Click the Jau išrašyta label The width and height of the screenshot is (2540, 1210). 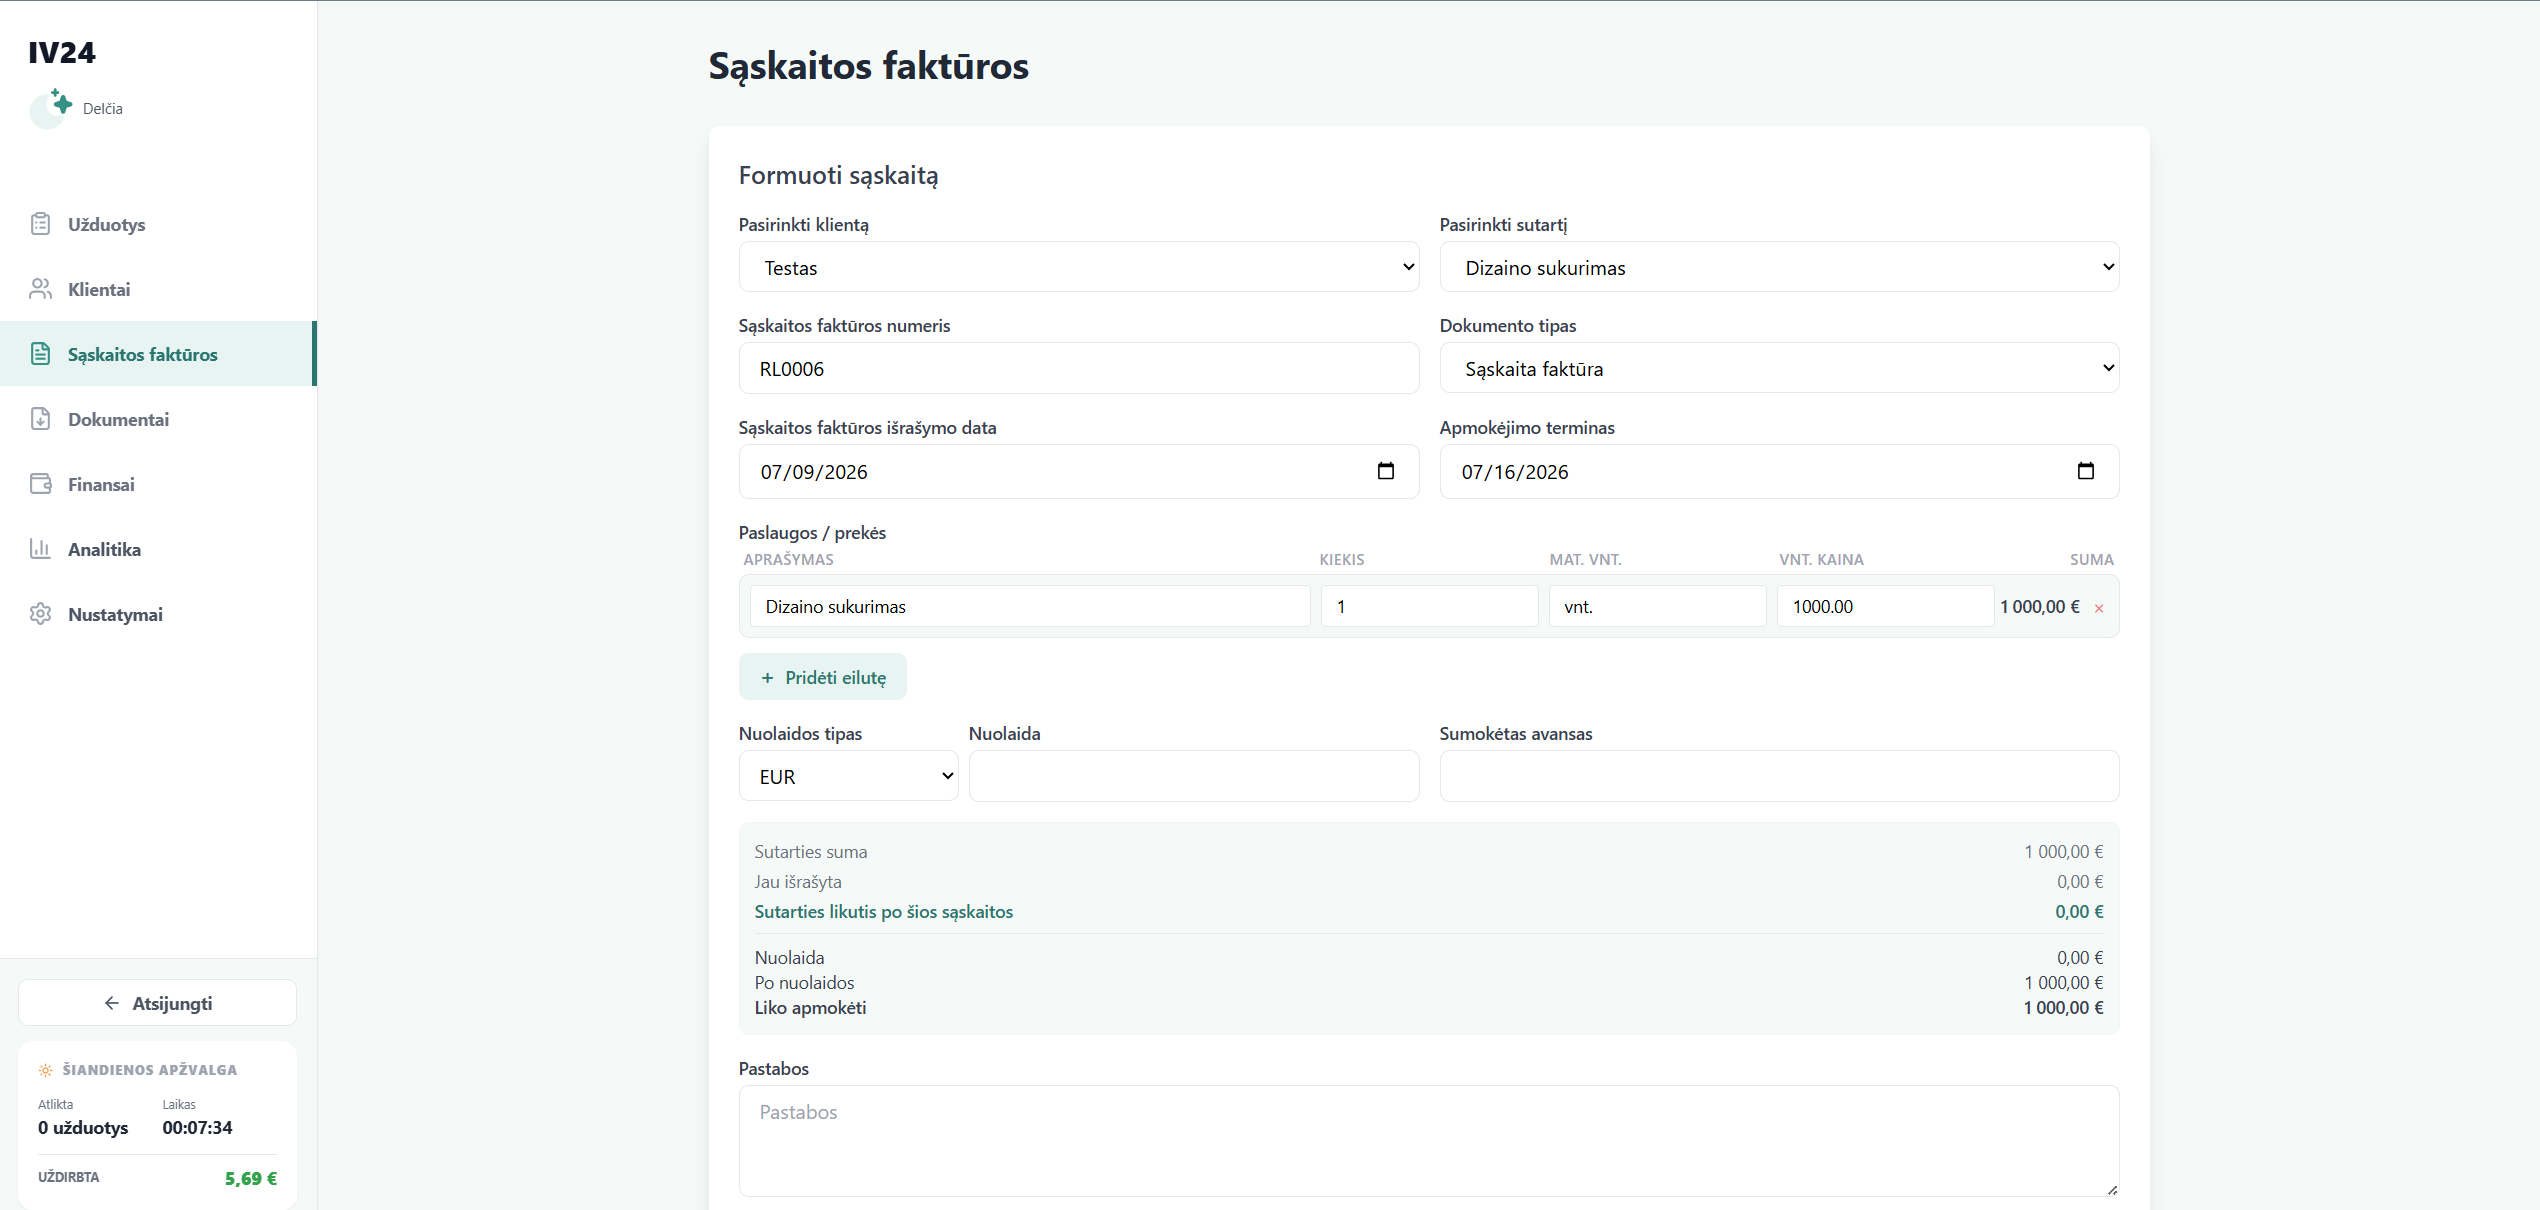coord(798,882)
